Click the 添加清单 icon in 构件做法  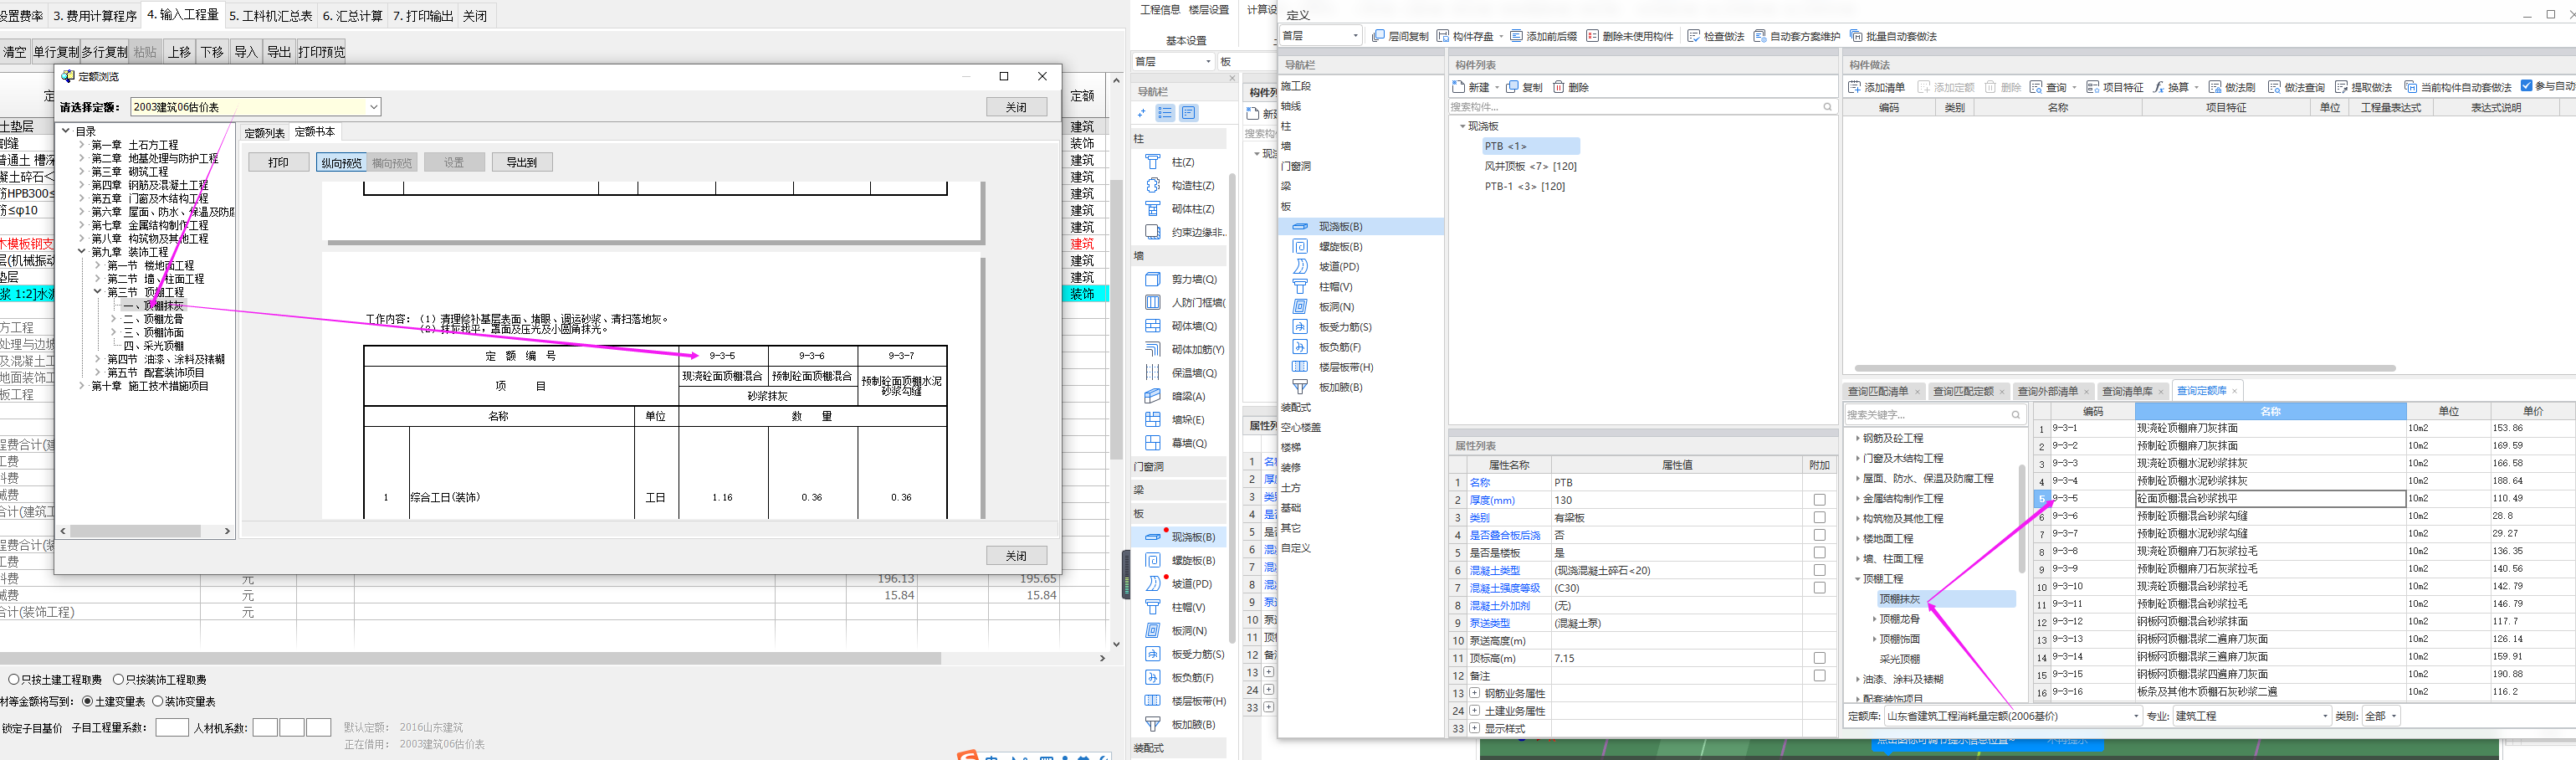[x=1854, y=87]
